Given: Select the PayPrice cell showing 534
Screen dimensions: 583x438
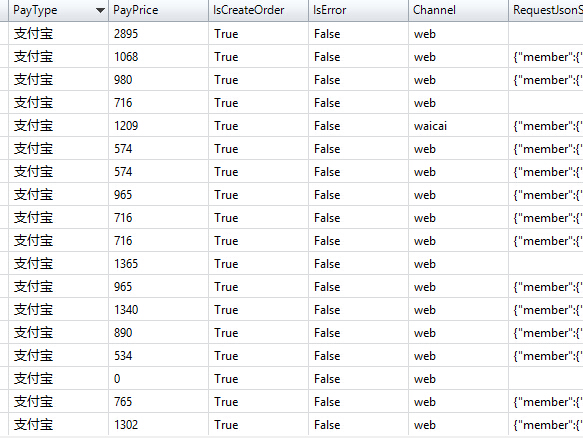Looking at the screenshot, I should click(x=158, y=355).
